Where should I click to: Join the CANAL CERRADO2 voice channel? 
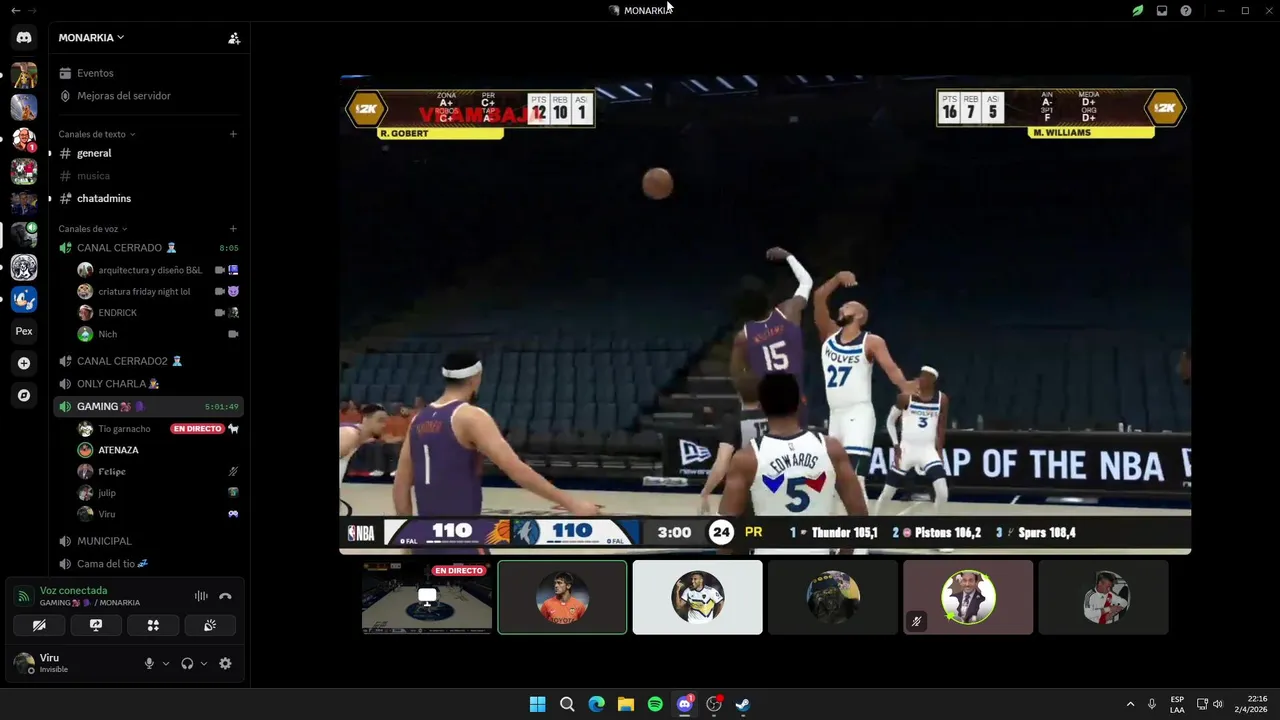[148, 361]
